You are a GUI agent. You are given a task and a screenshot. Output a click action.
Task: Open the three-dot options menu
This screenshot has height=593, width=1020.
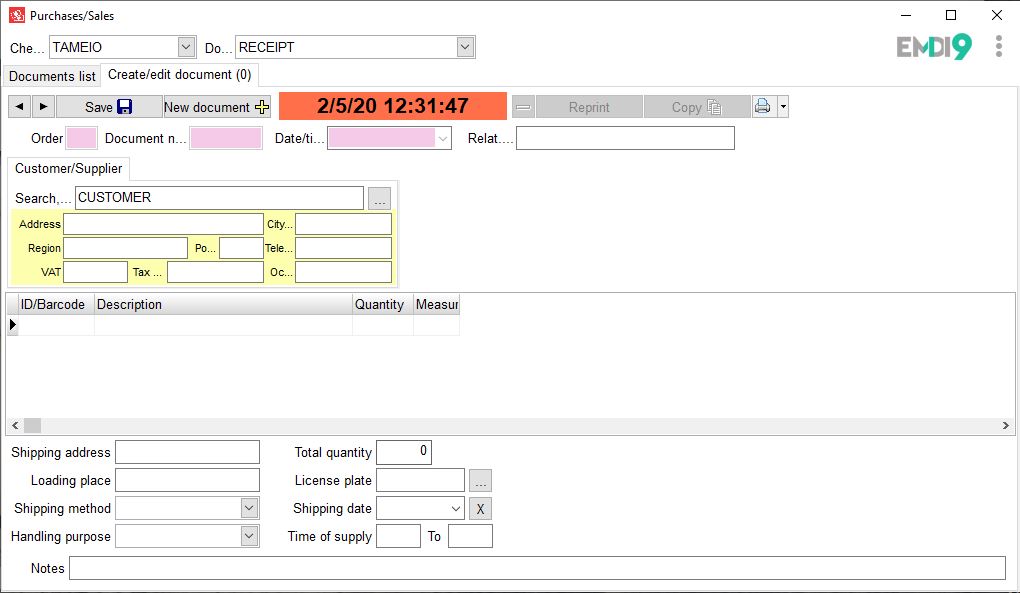click(x=998, y=47)
